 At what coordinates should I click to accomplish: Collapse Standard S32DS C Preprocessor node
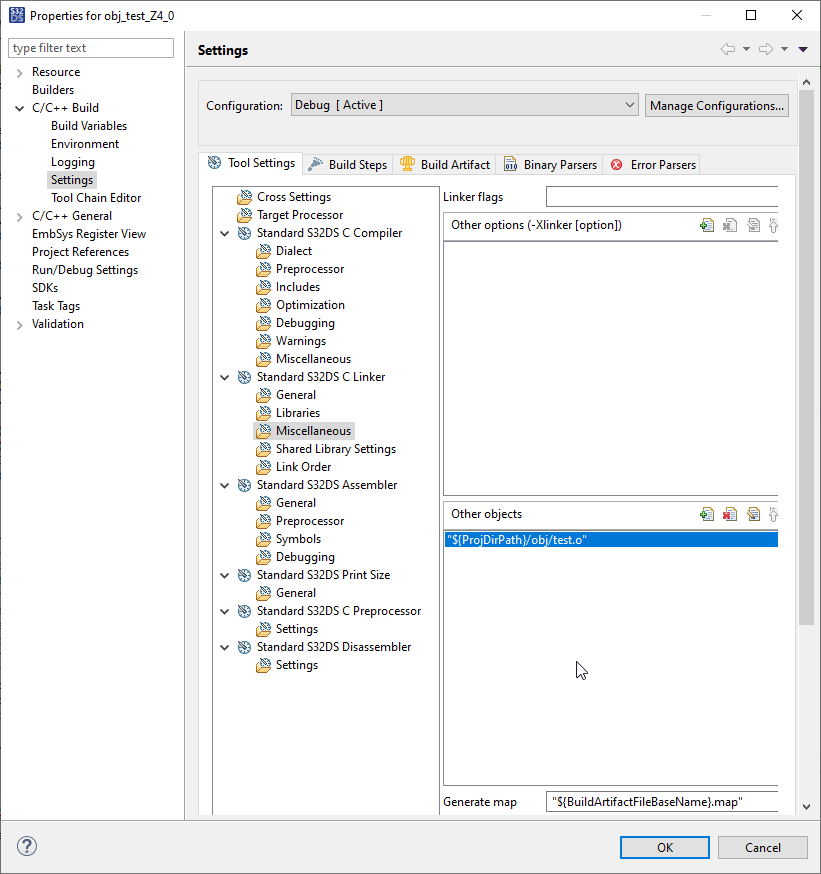pos(225,611)
